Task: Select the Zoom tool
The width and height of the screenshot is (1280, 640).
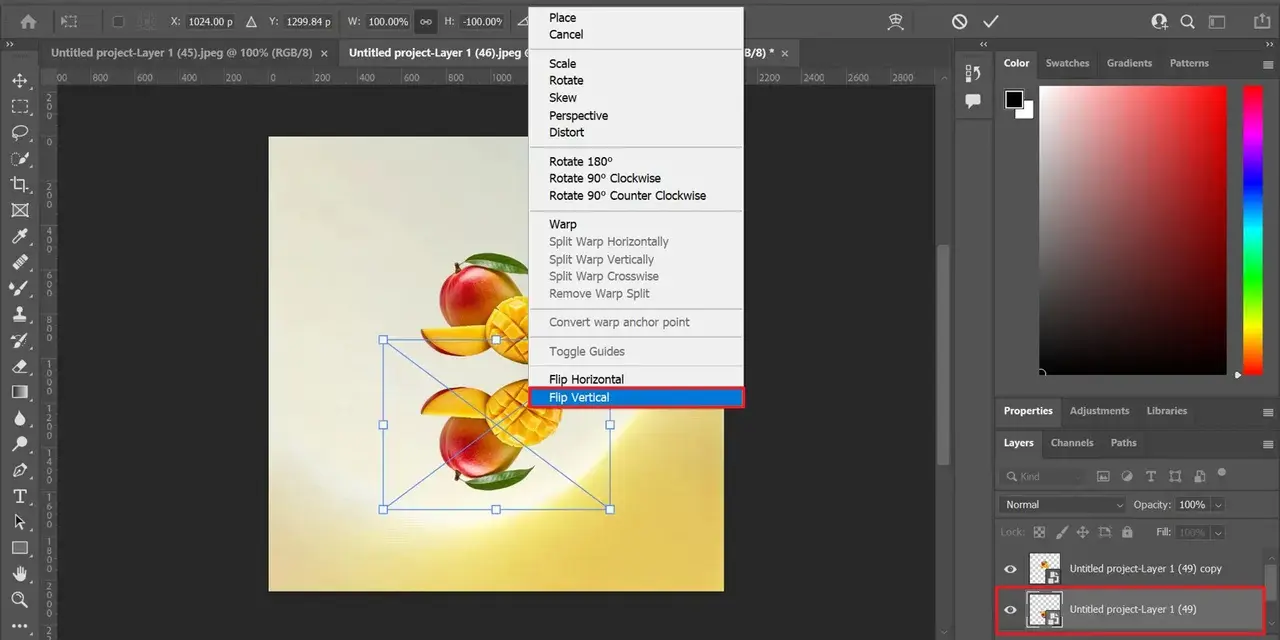Action: tap(19, 600)
